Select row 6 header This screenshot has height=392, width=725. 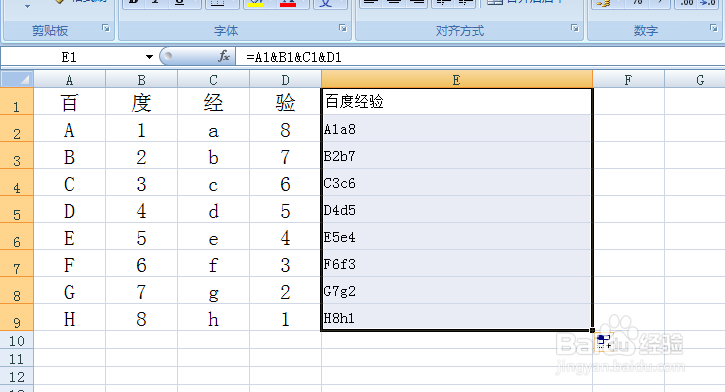(x=17, y=237)
